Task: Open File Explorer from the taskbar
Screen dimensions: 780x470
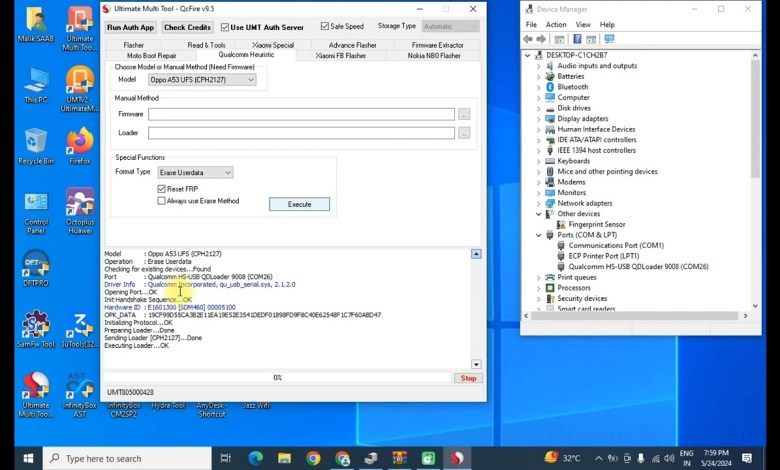Action: click(x=285, y=458)
